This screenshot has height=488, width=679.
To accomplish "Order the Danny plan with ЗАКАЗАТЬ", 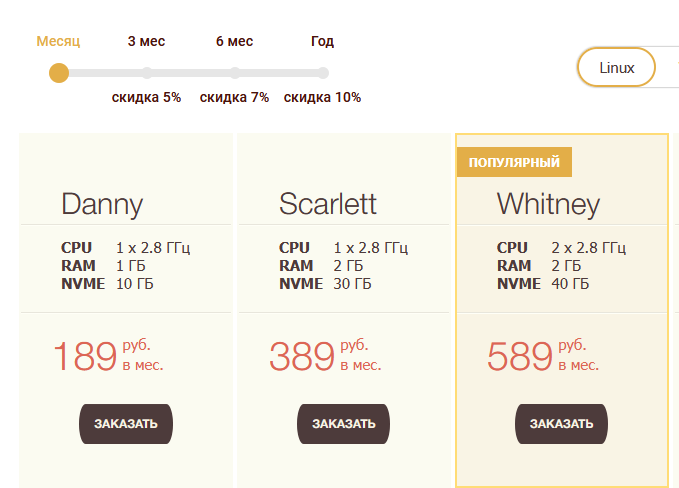I will [x=126, y=423].
